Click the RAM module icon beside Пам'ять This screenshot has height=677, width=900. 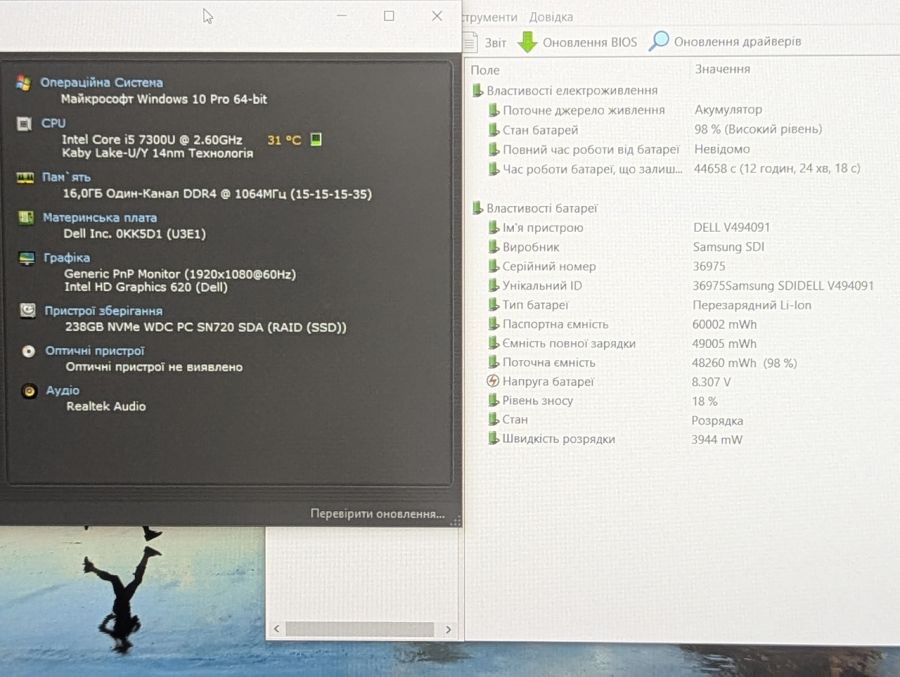coord(25,177)
